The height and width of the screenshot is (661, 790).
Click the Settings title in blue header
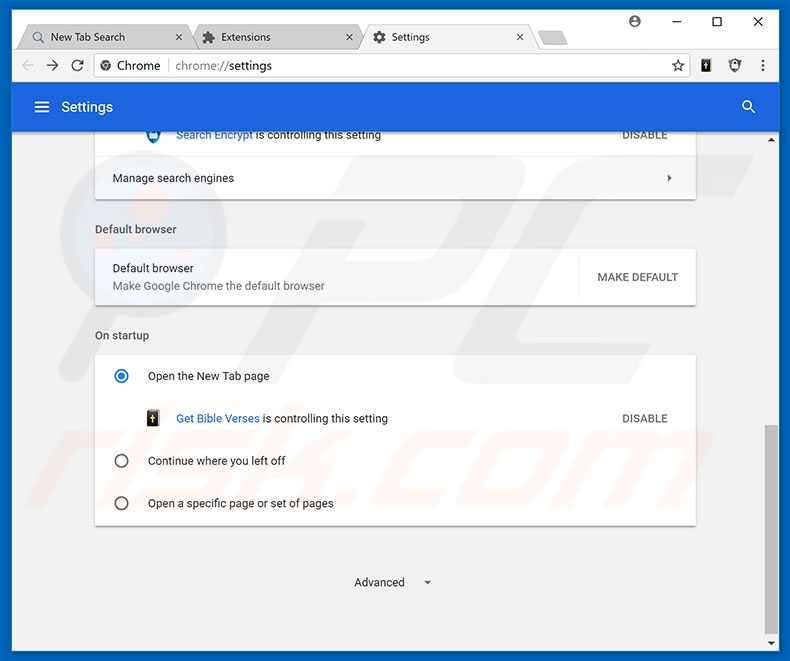87,107
